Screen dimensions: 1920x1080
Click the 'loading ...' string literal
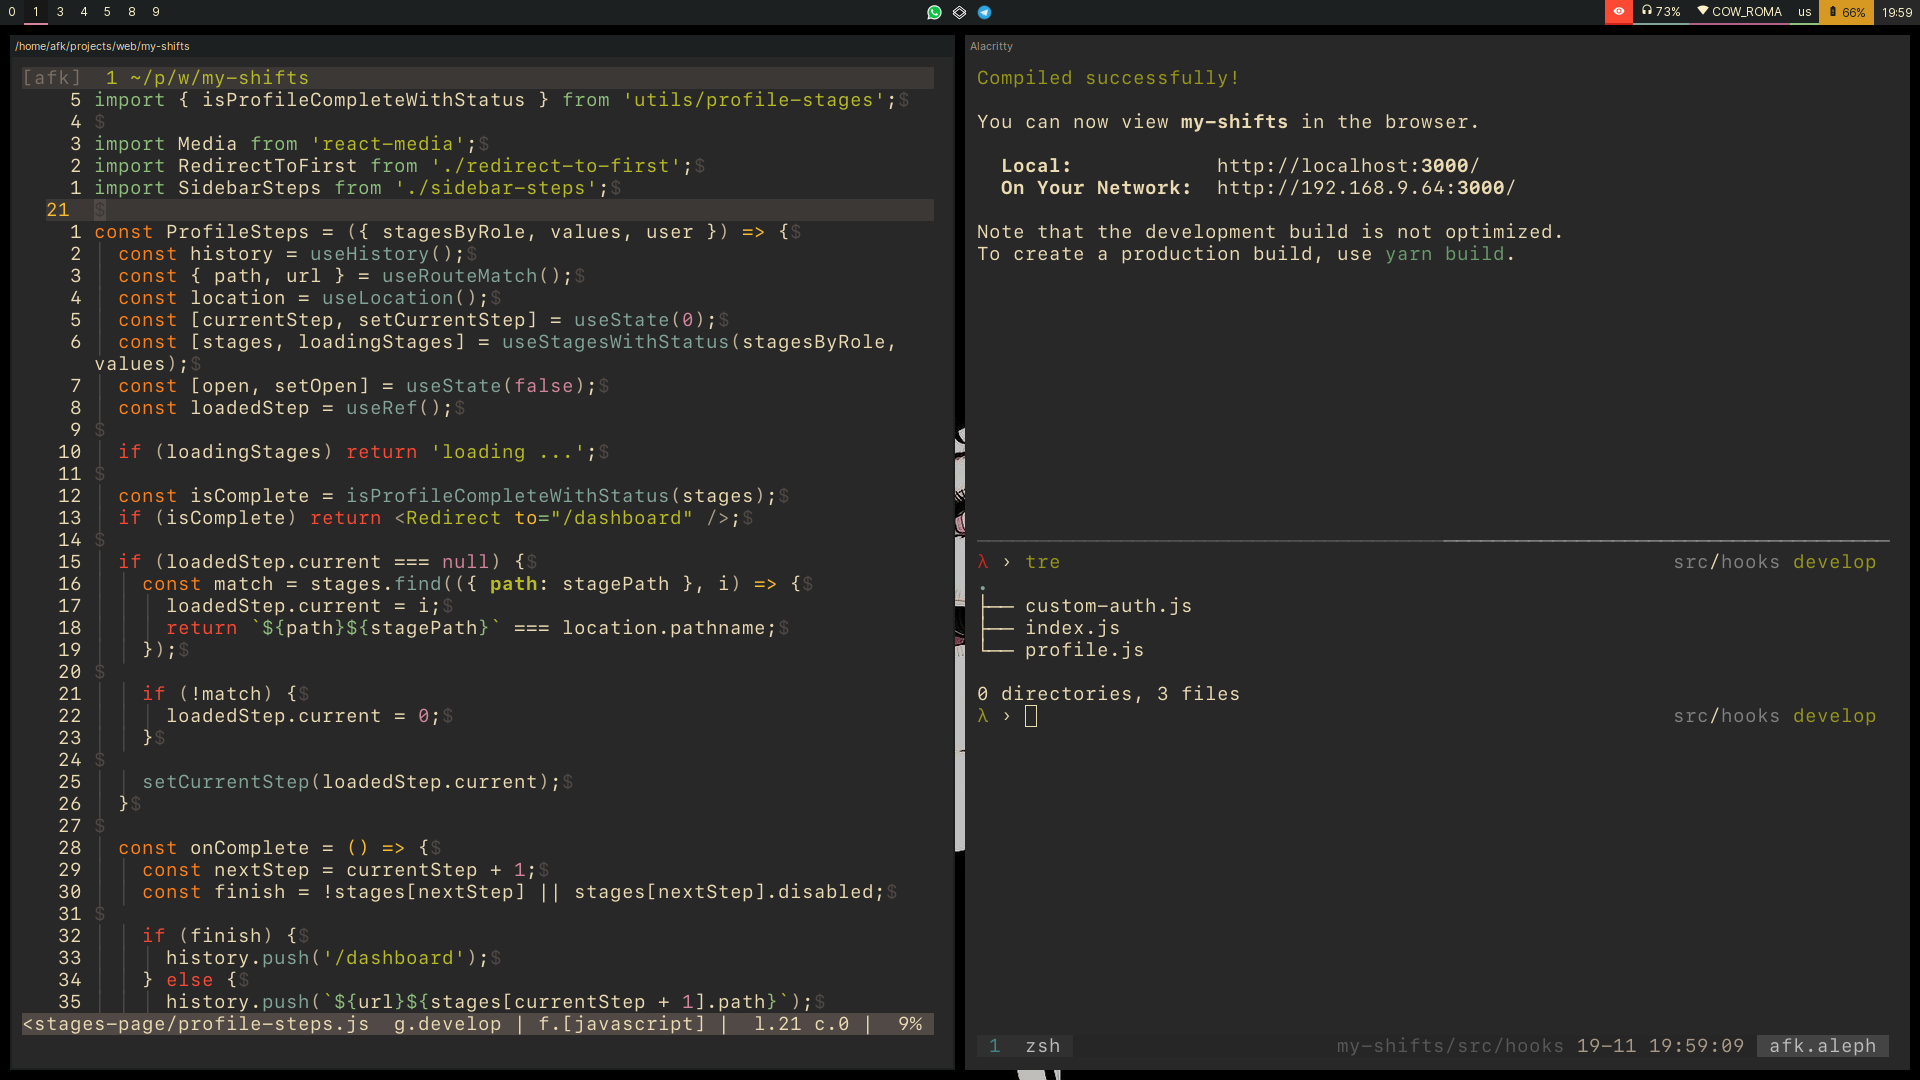pos(507,452)
